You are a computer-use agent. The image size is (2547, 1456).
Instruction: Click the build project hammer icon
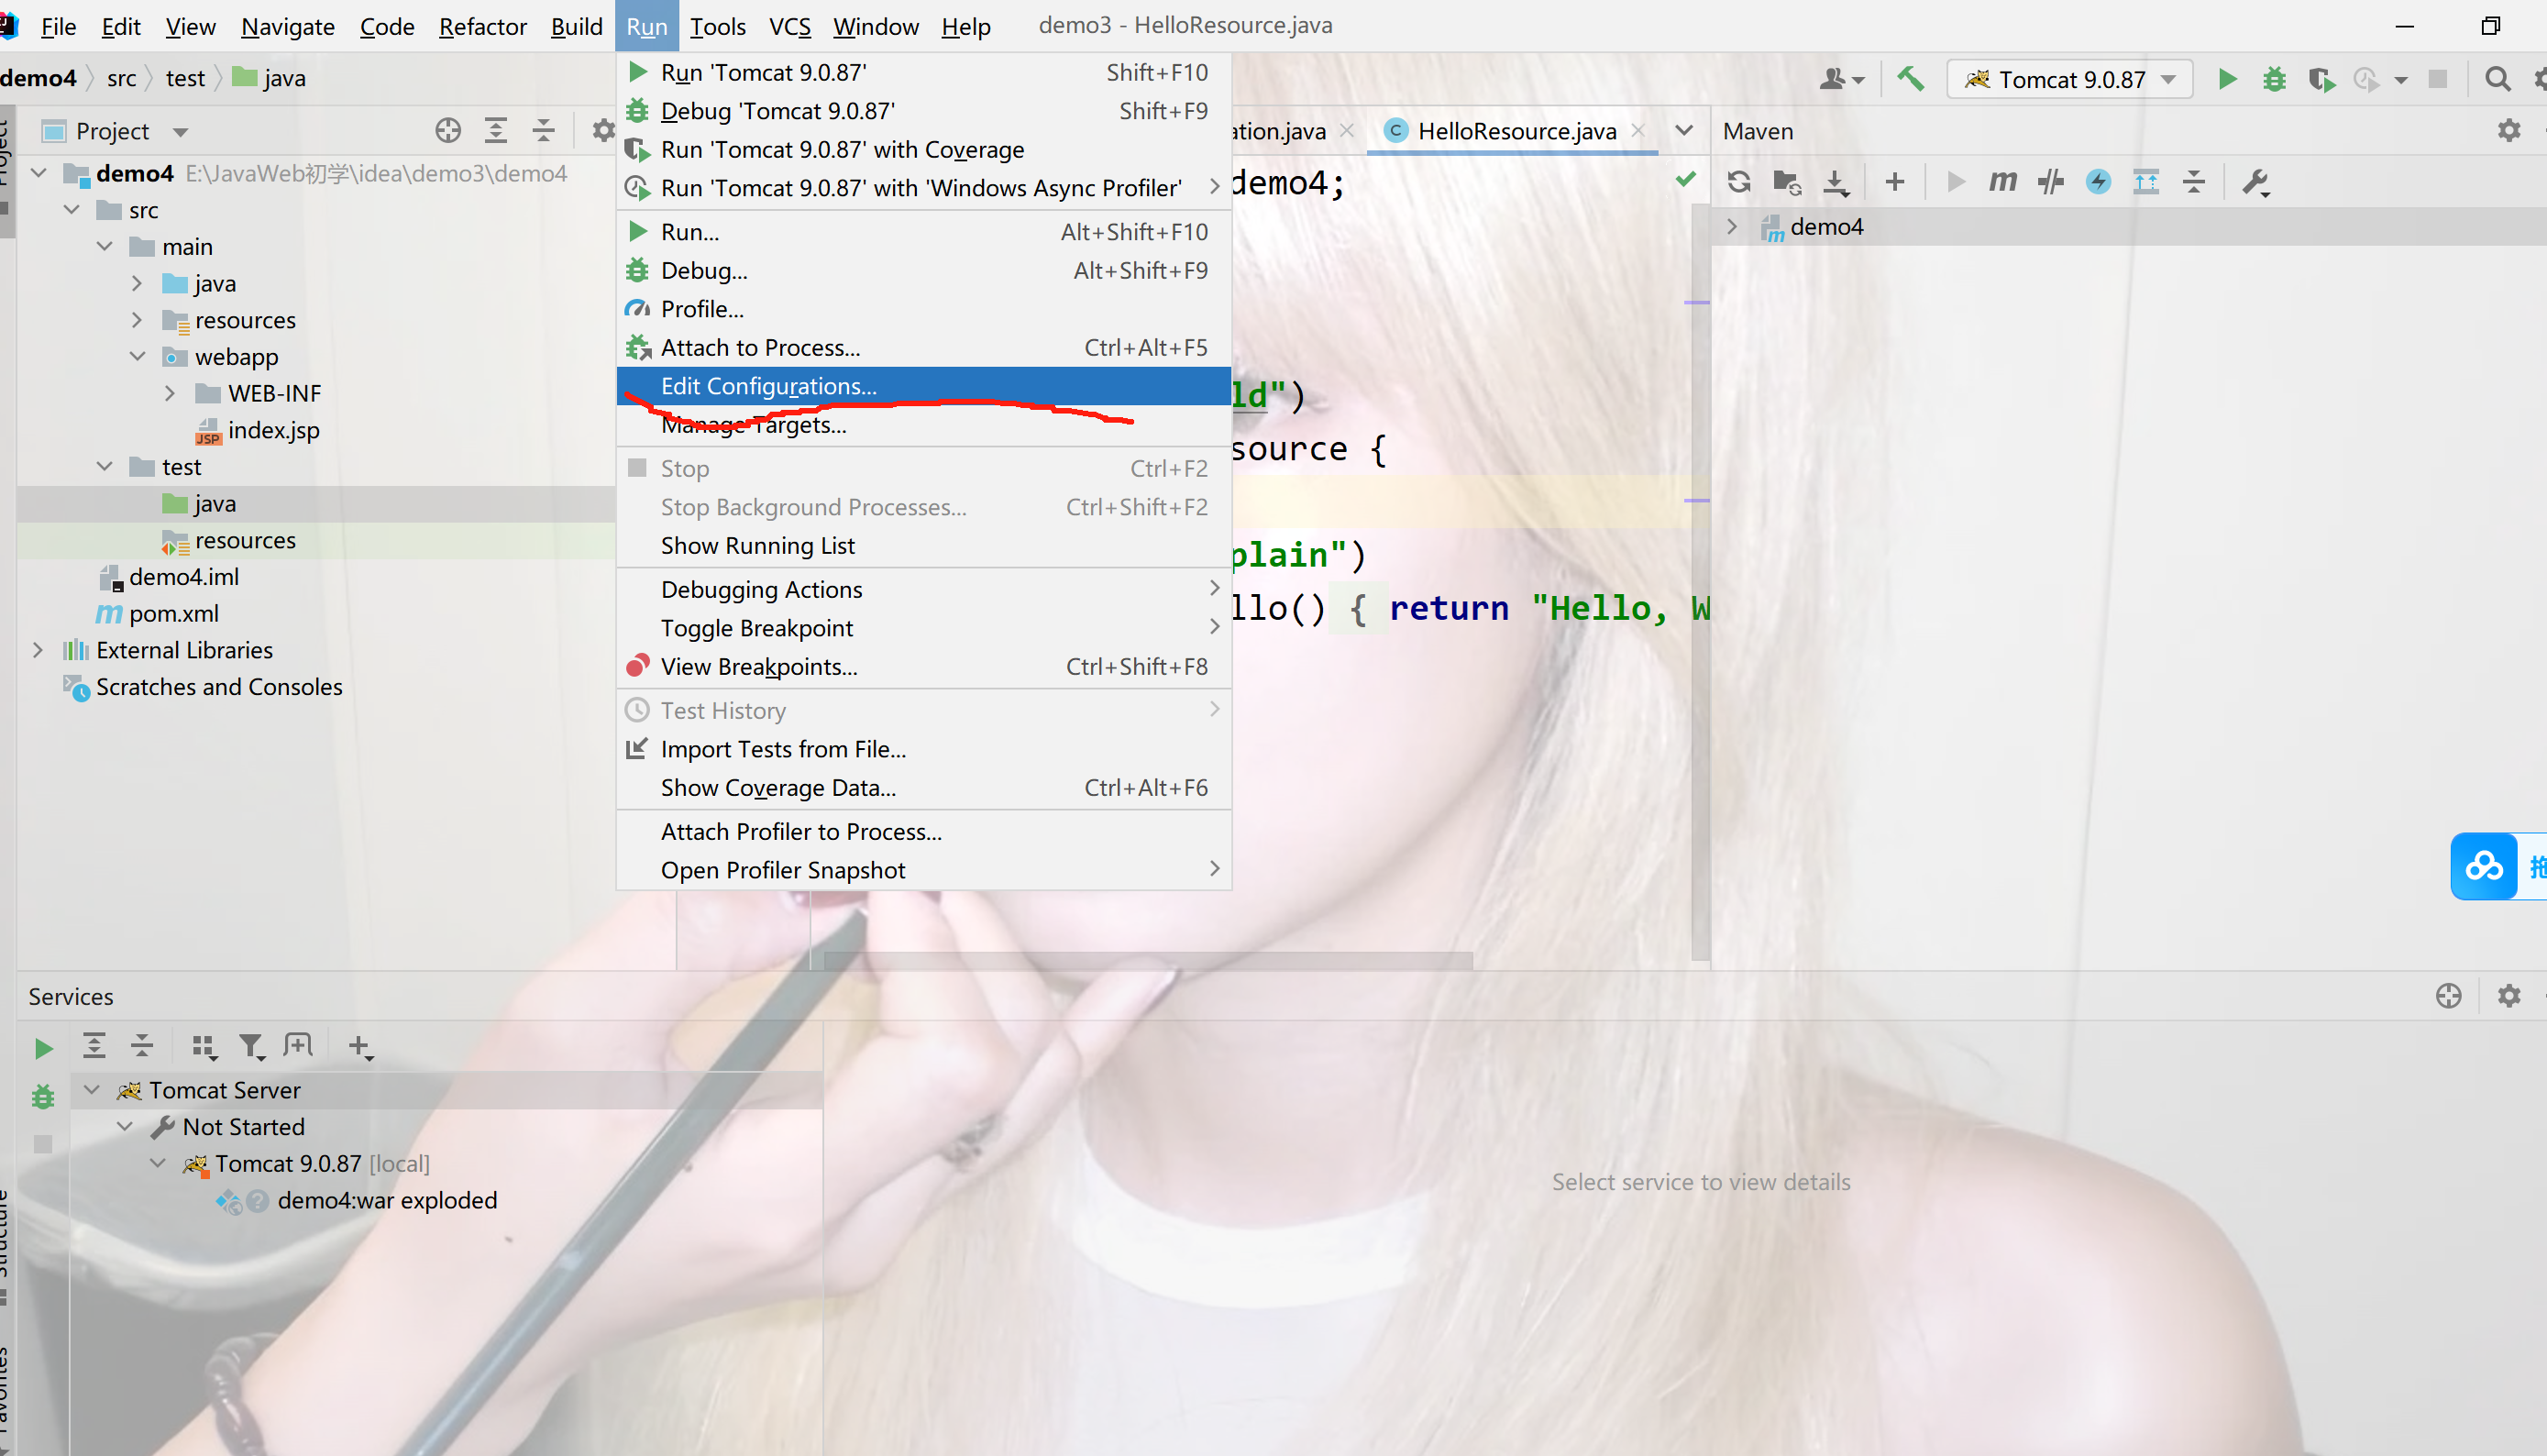click(1910, 79)
